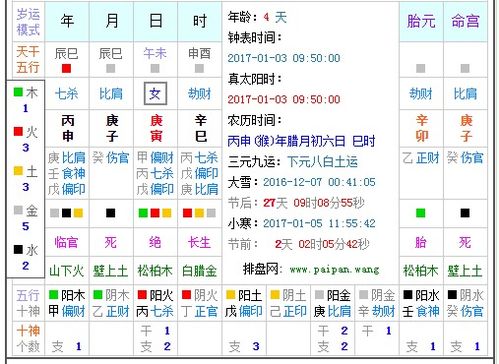Click the 女 gender box in the day column
Screen dimensions: 499x364
click(x=155, y=94)
